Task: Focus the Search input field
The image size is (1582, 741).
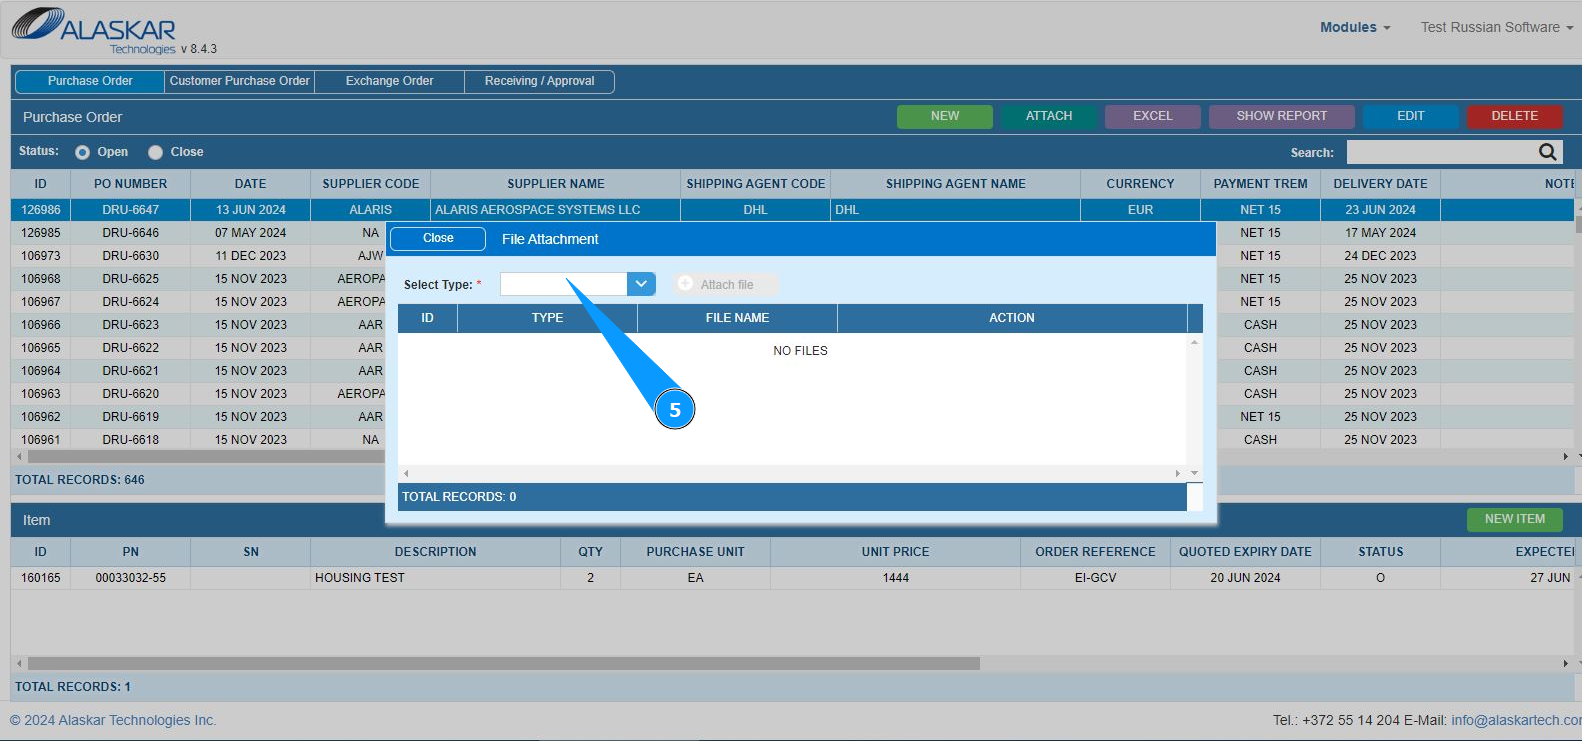Action: tap(1442, 152)
